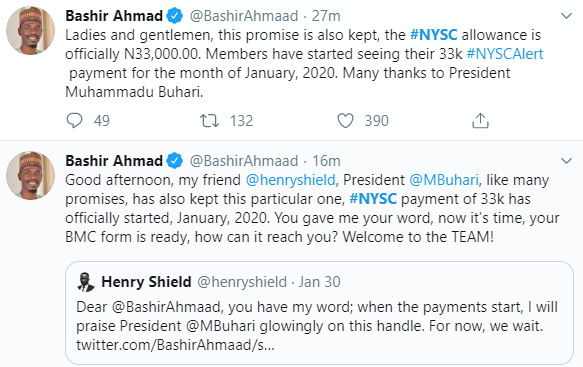Click verified badge on the 27m tweet
This screenshot has height=367, width=583.
[x=174, y=16]
